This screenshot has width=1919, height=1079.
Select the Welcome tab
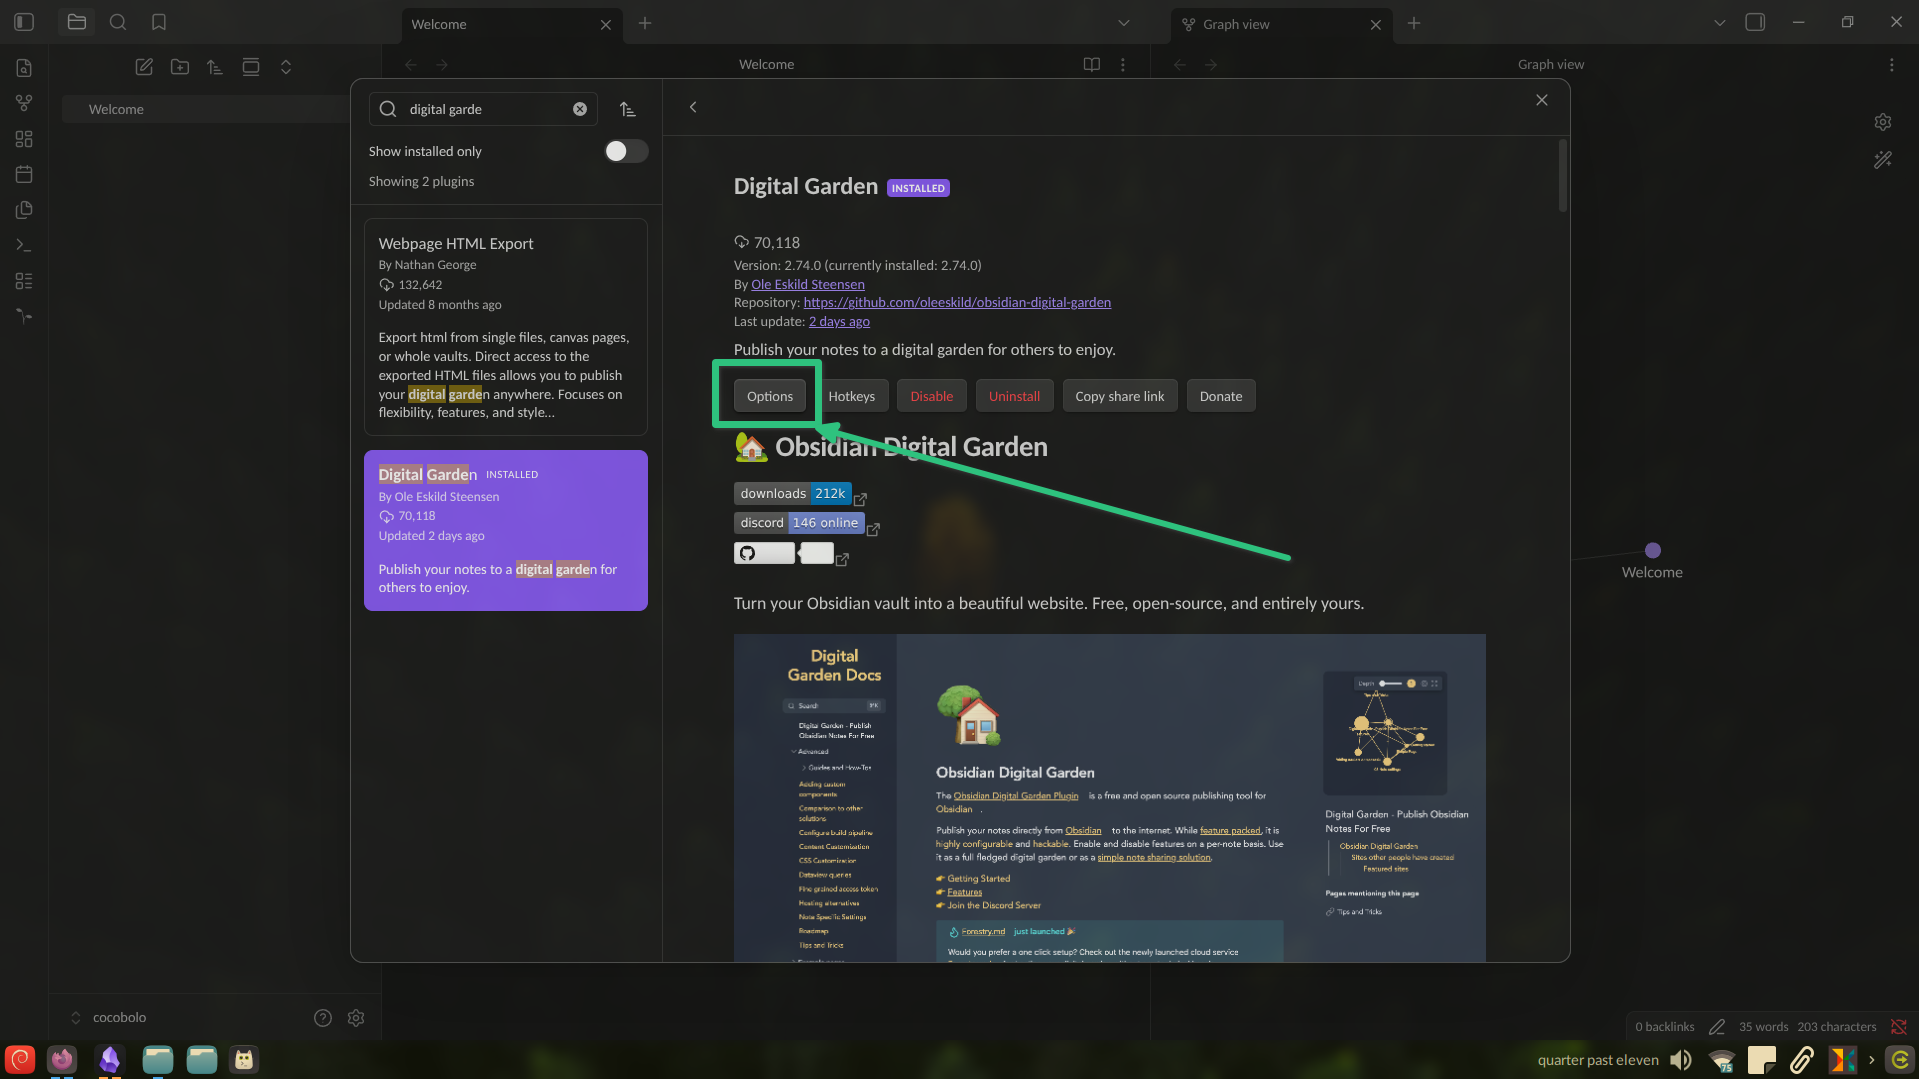pyautogui.click(x=512, y=24)
